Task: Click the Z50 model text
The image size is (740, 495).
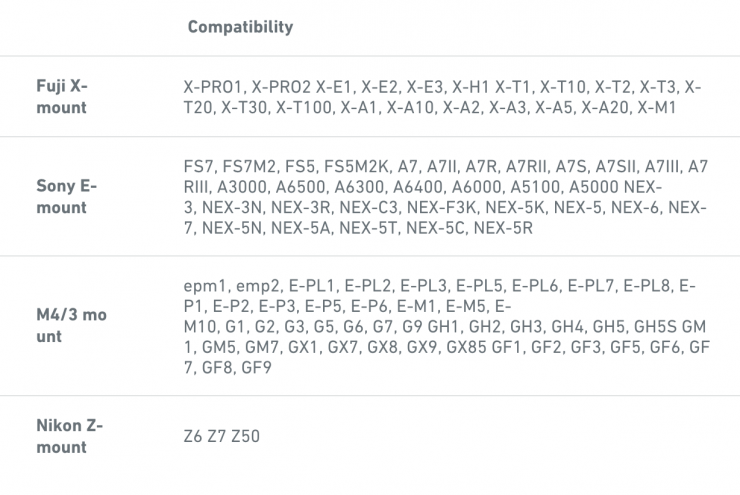Action: (x=245, y=437)
